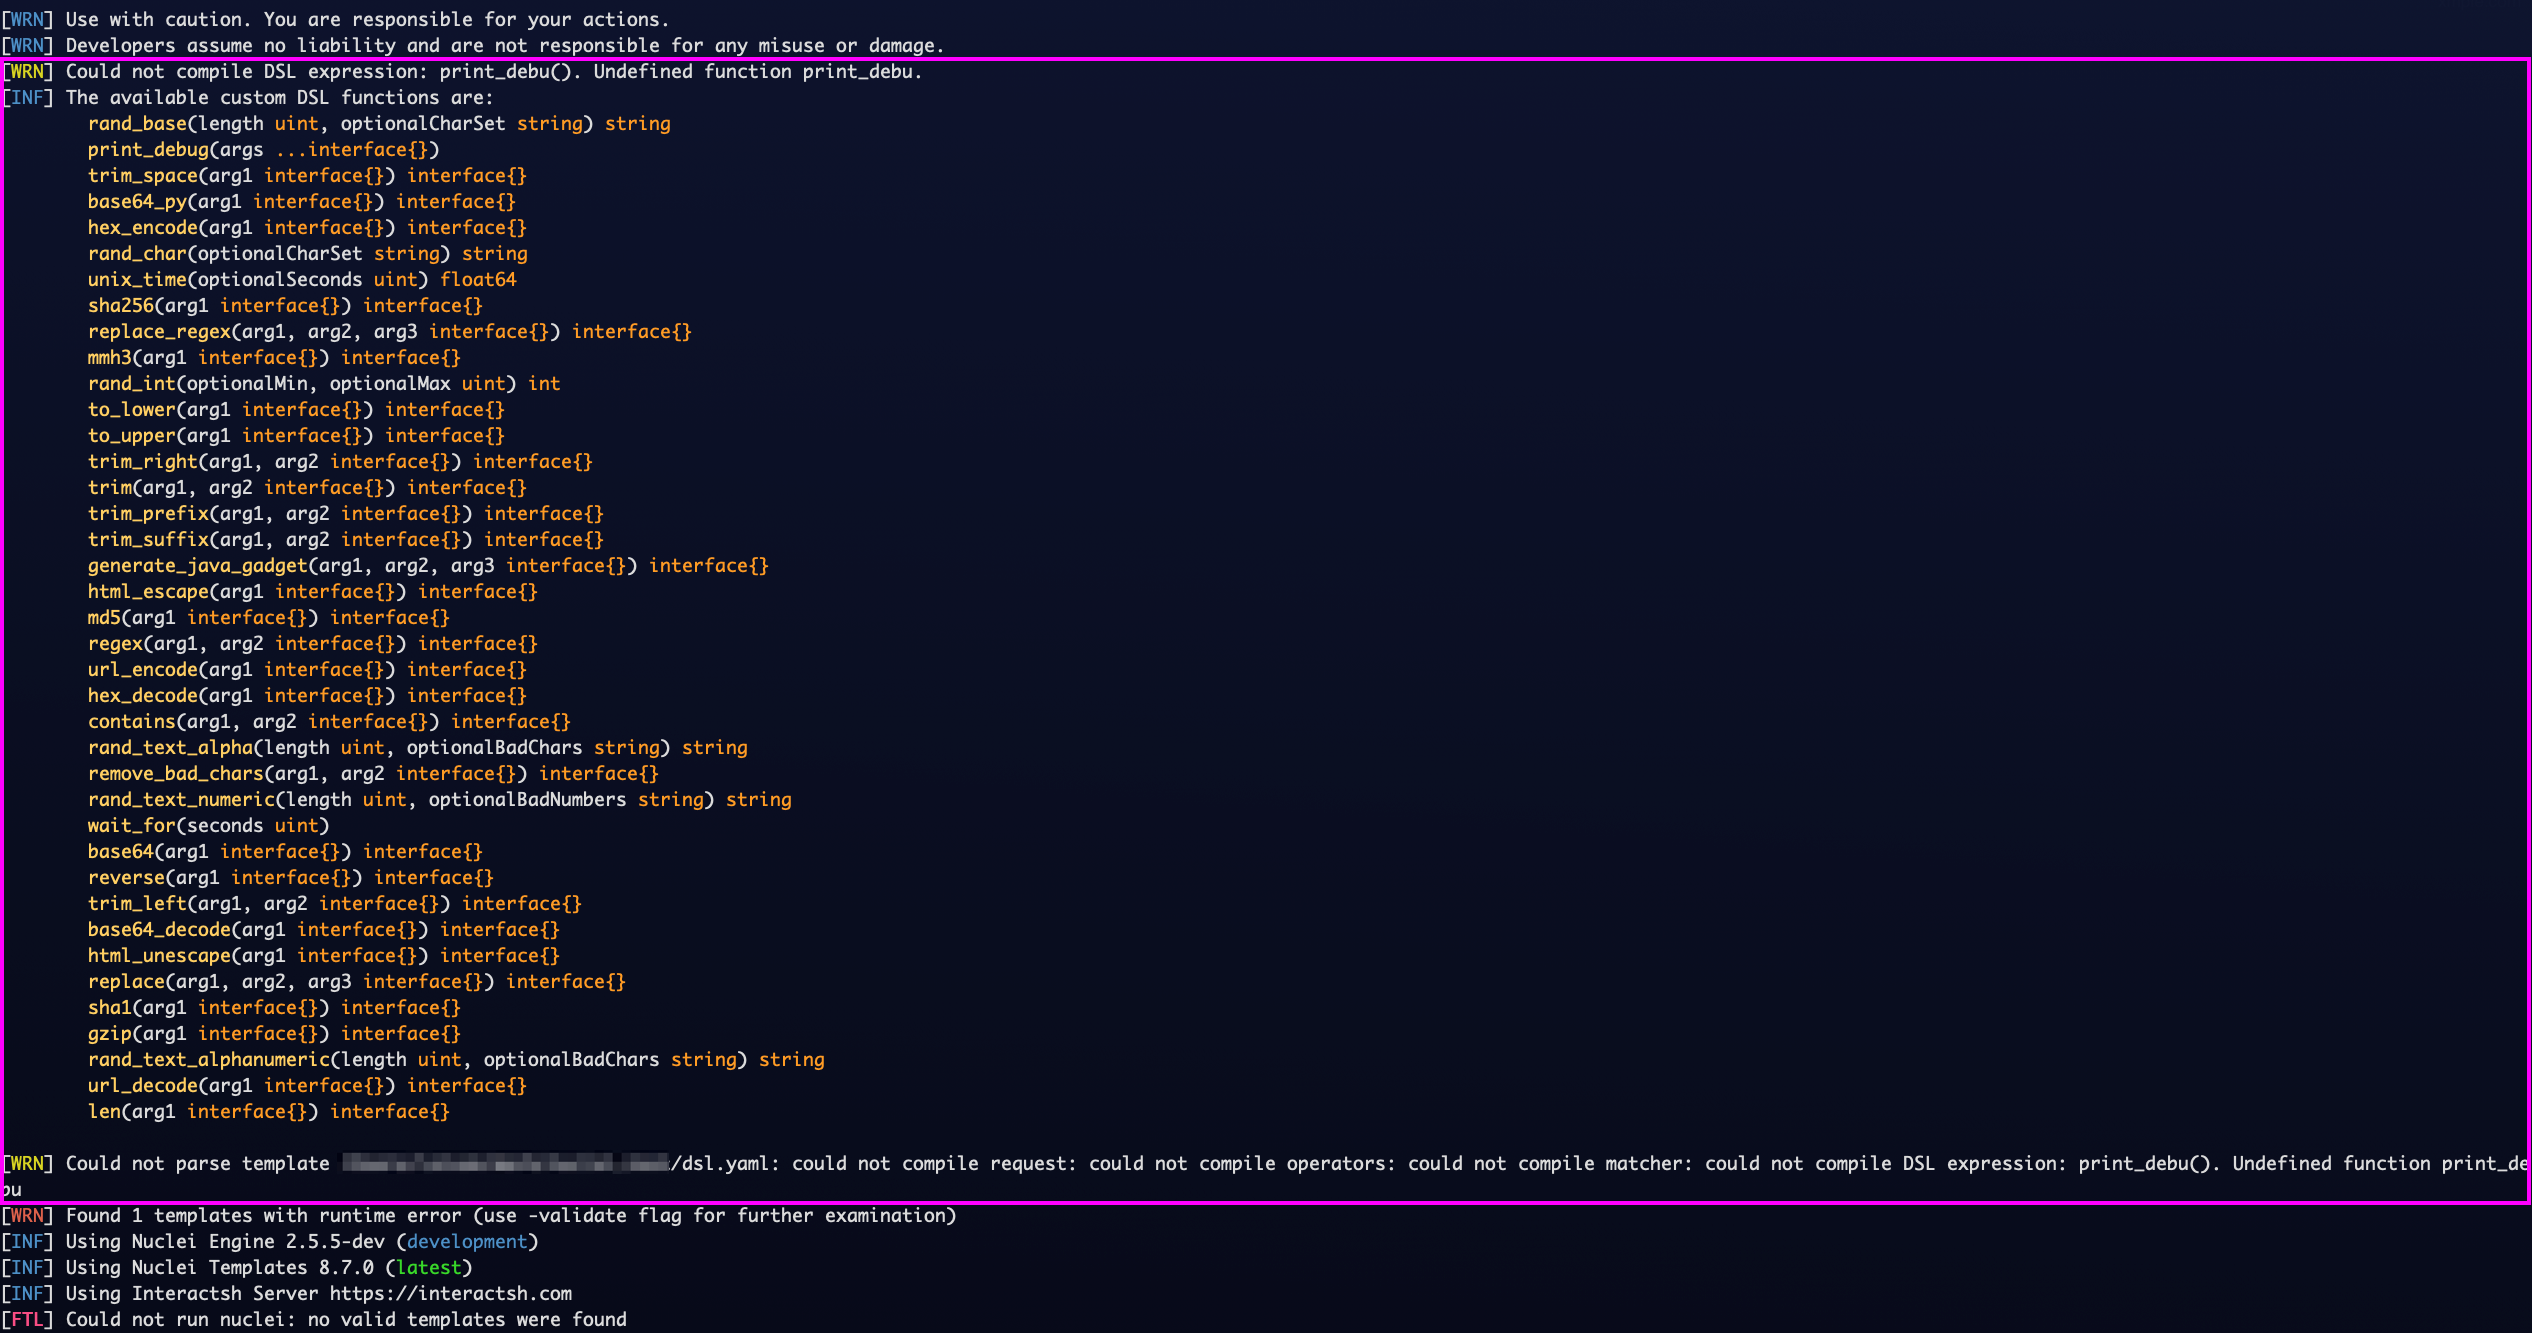Click the print_debug function signature

click(x=263, y=149)
